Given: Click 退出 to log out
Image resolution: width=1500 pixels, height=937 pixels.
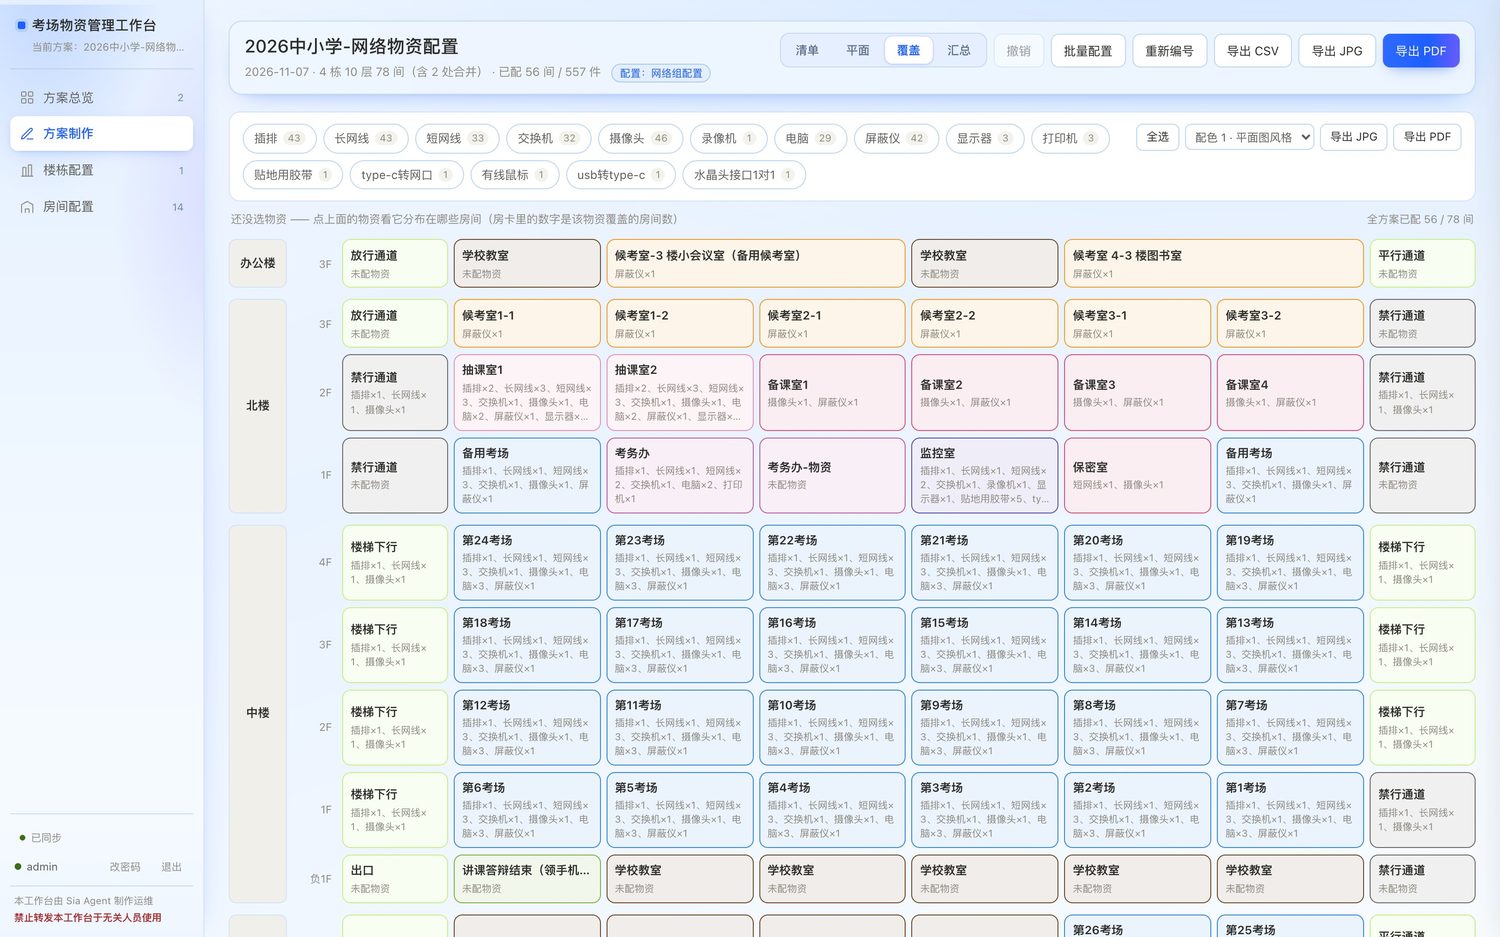Looking at the screenshot, I should tap(172, 867).
